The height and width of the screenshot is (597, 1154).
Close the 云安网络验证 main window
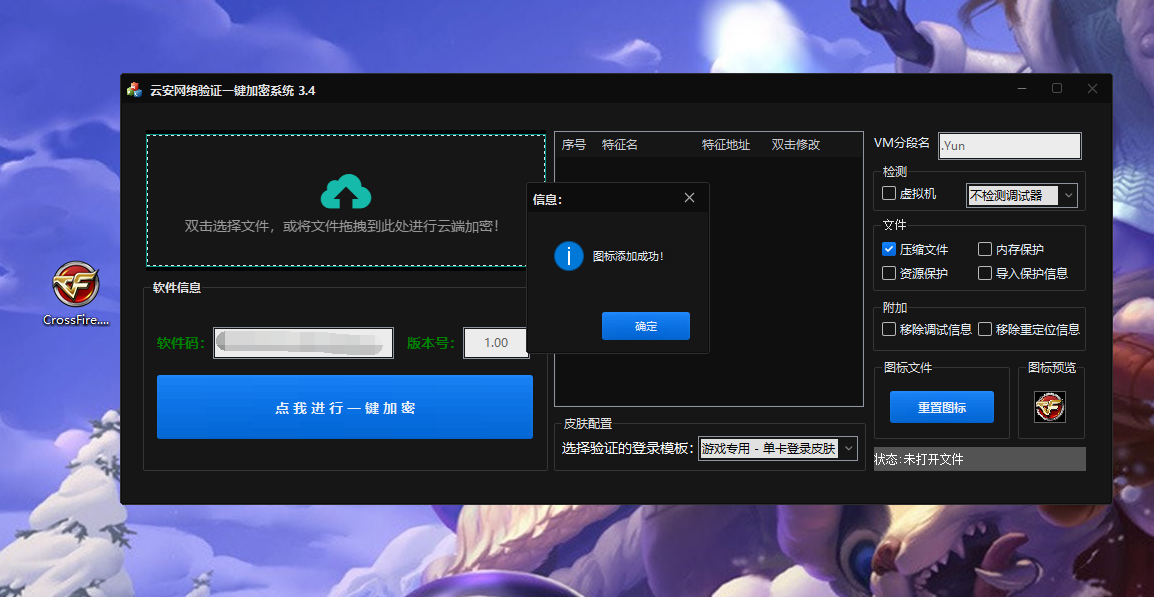[1092, 88]
